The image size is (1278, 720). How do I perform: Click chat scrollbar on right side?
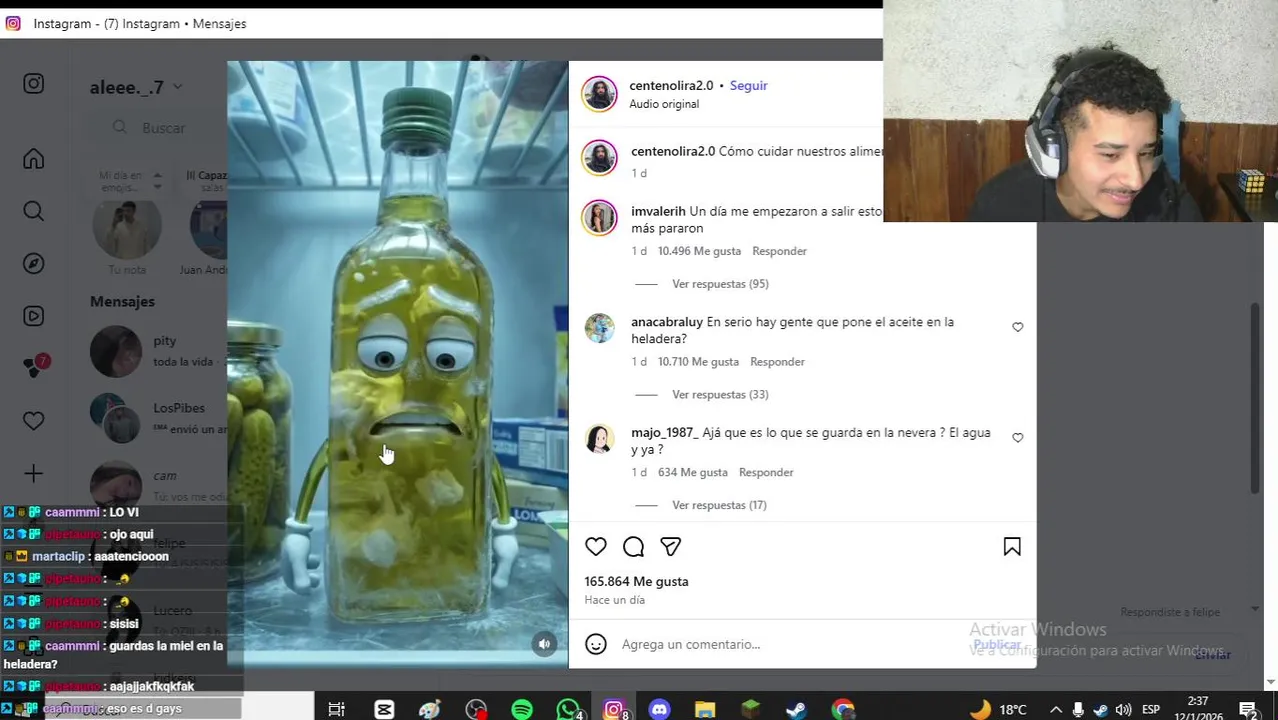(x=1255, y=397)
